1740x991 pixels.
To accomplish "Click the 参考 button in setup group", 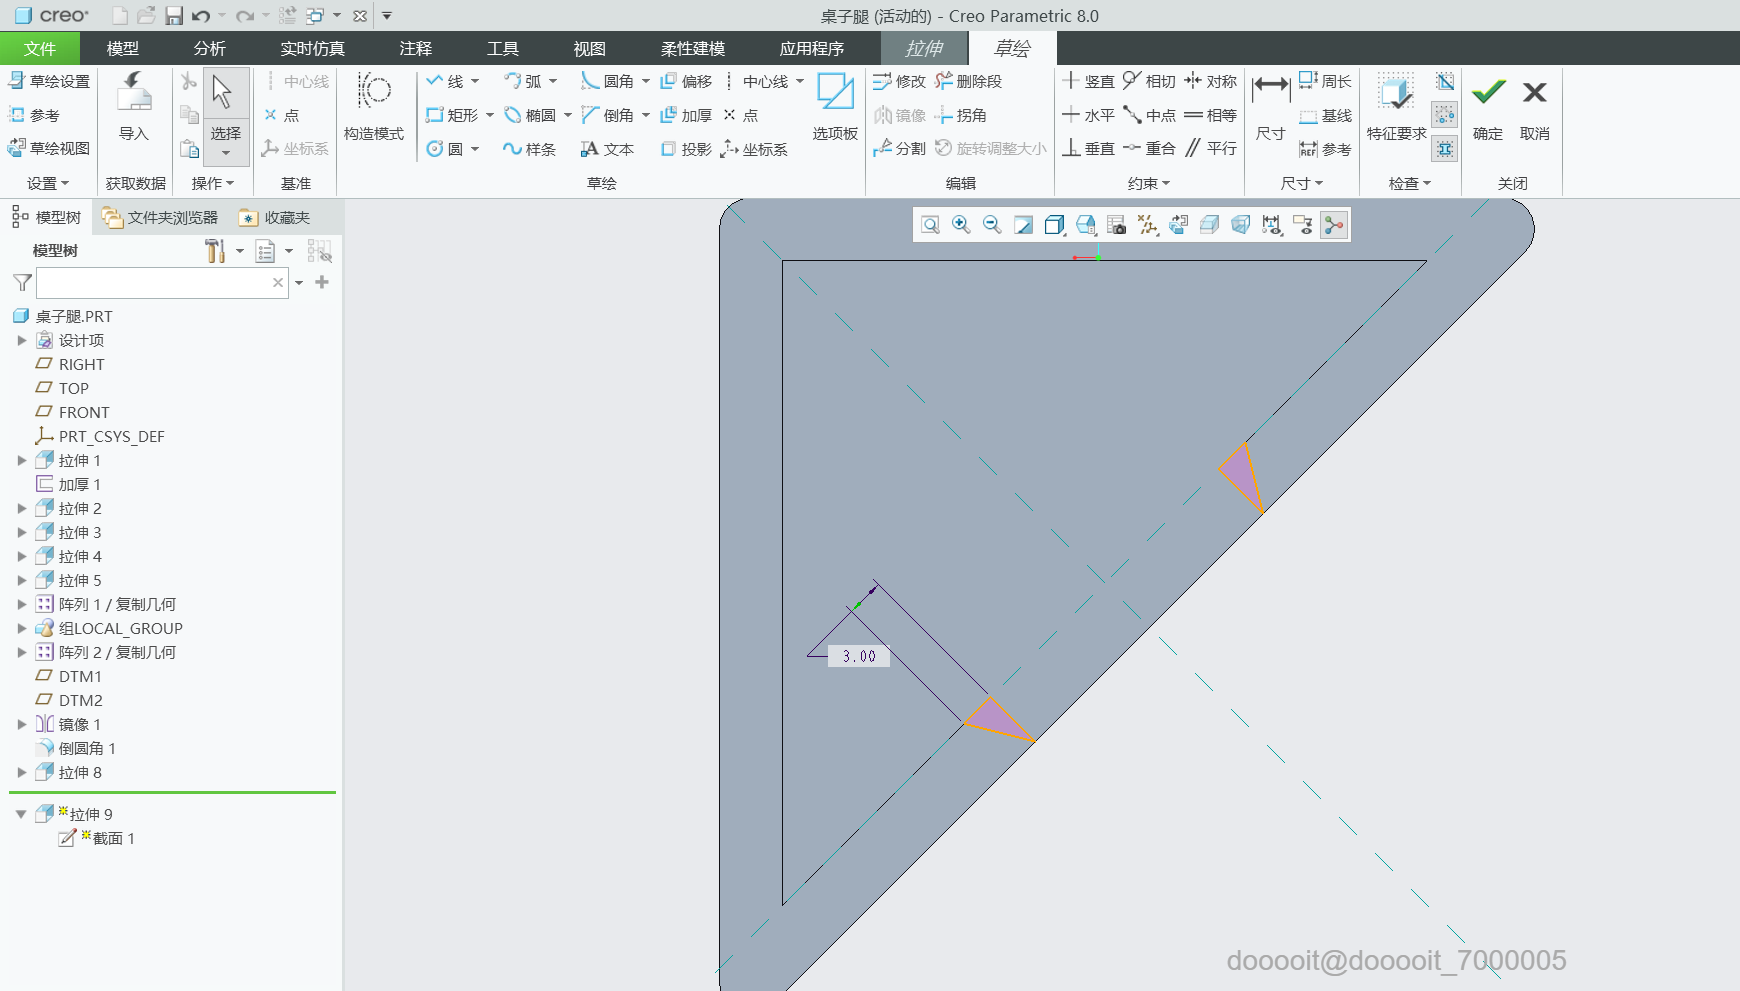I will [34, 115].
